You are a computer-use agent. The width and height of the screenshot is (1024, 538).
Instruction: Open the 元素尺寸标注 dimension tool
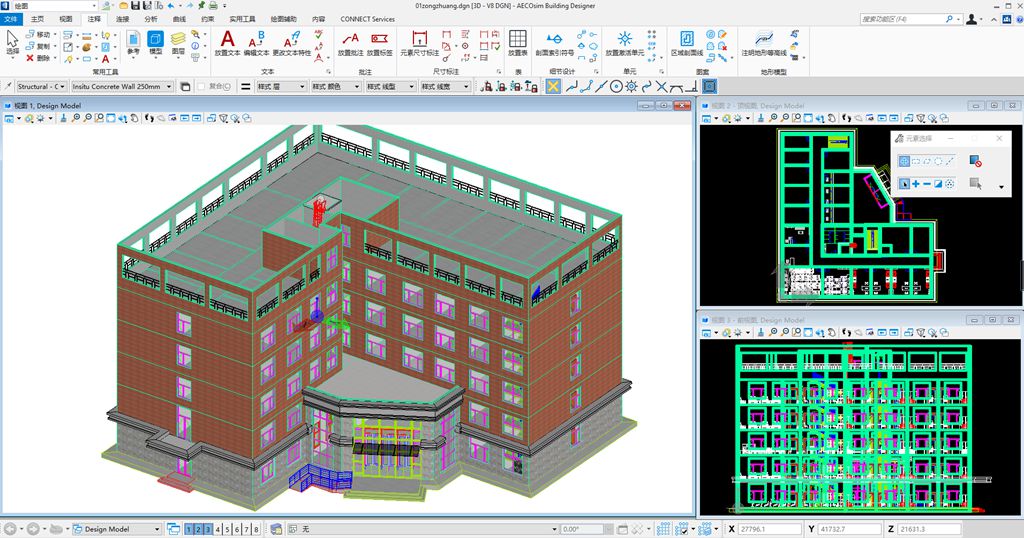(x=419, y=42)
